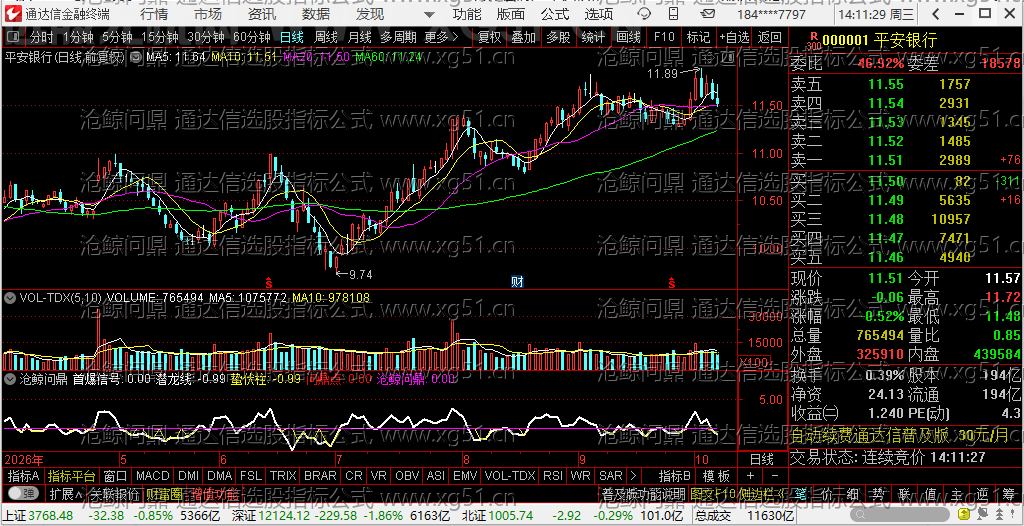This screenshot has height=526, width=1024.
Task: Select the 5分钟 period
Action: click(117, 37)
